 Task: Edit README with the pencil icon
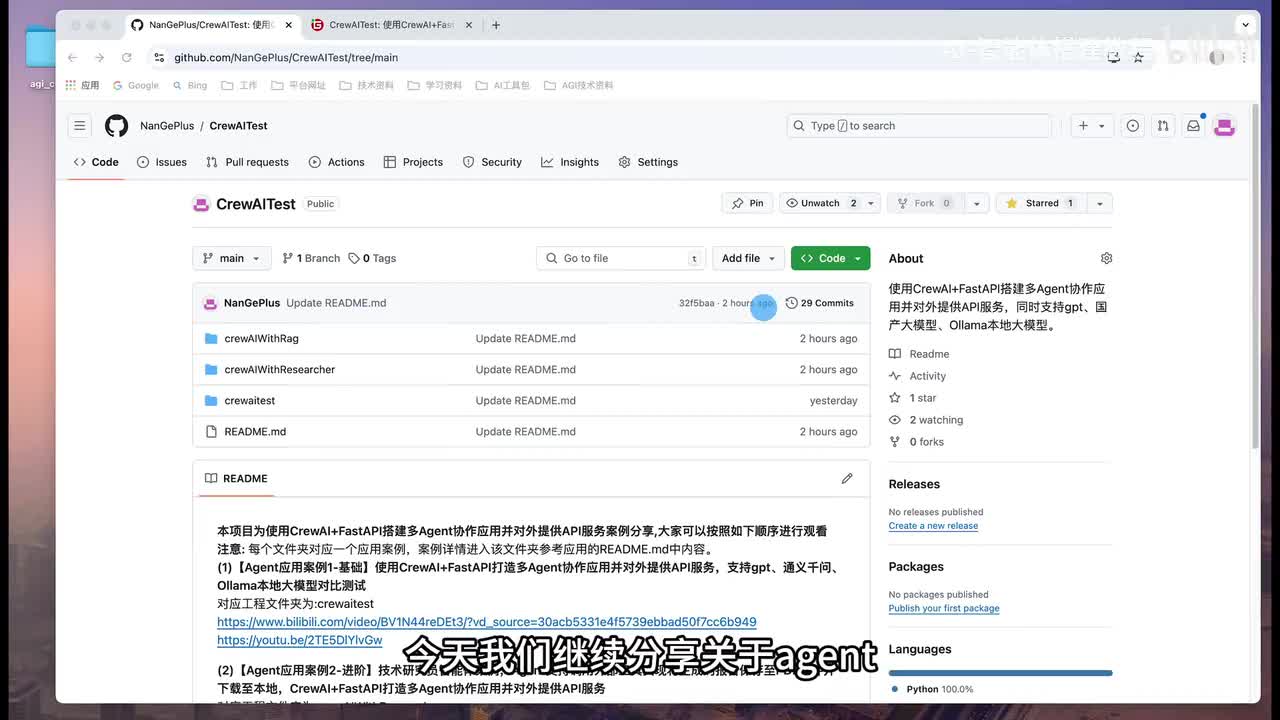(847, 478)
